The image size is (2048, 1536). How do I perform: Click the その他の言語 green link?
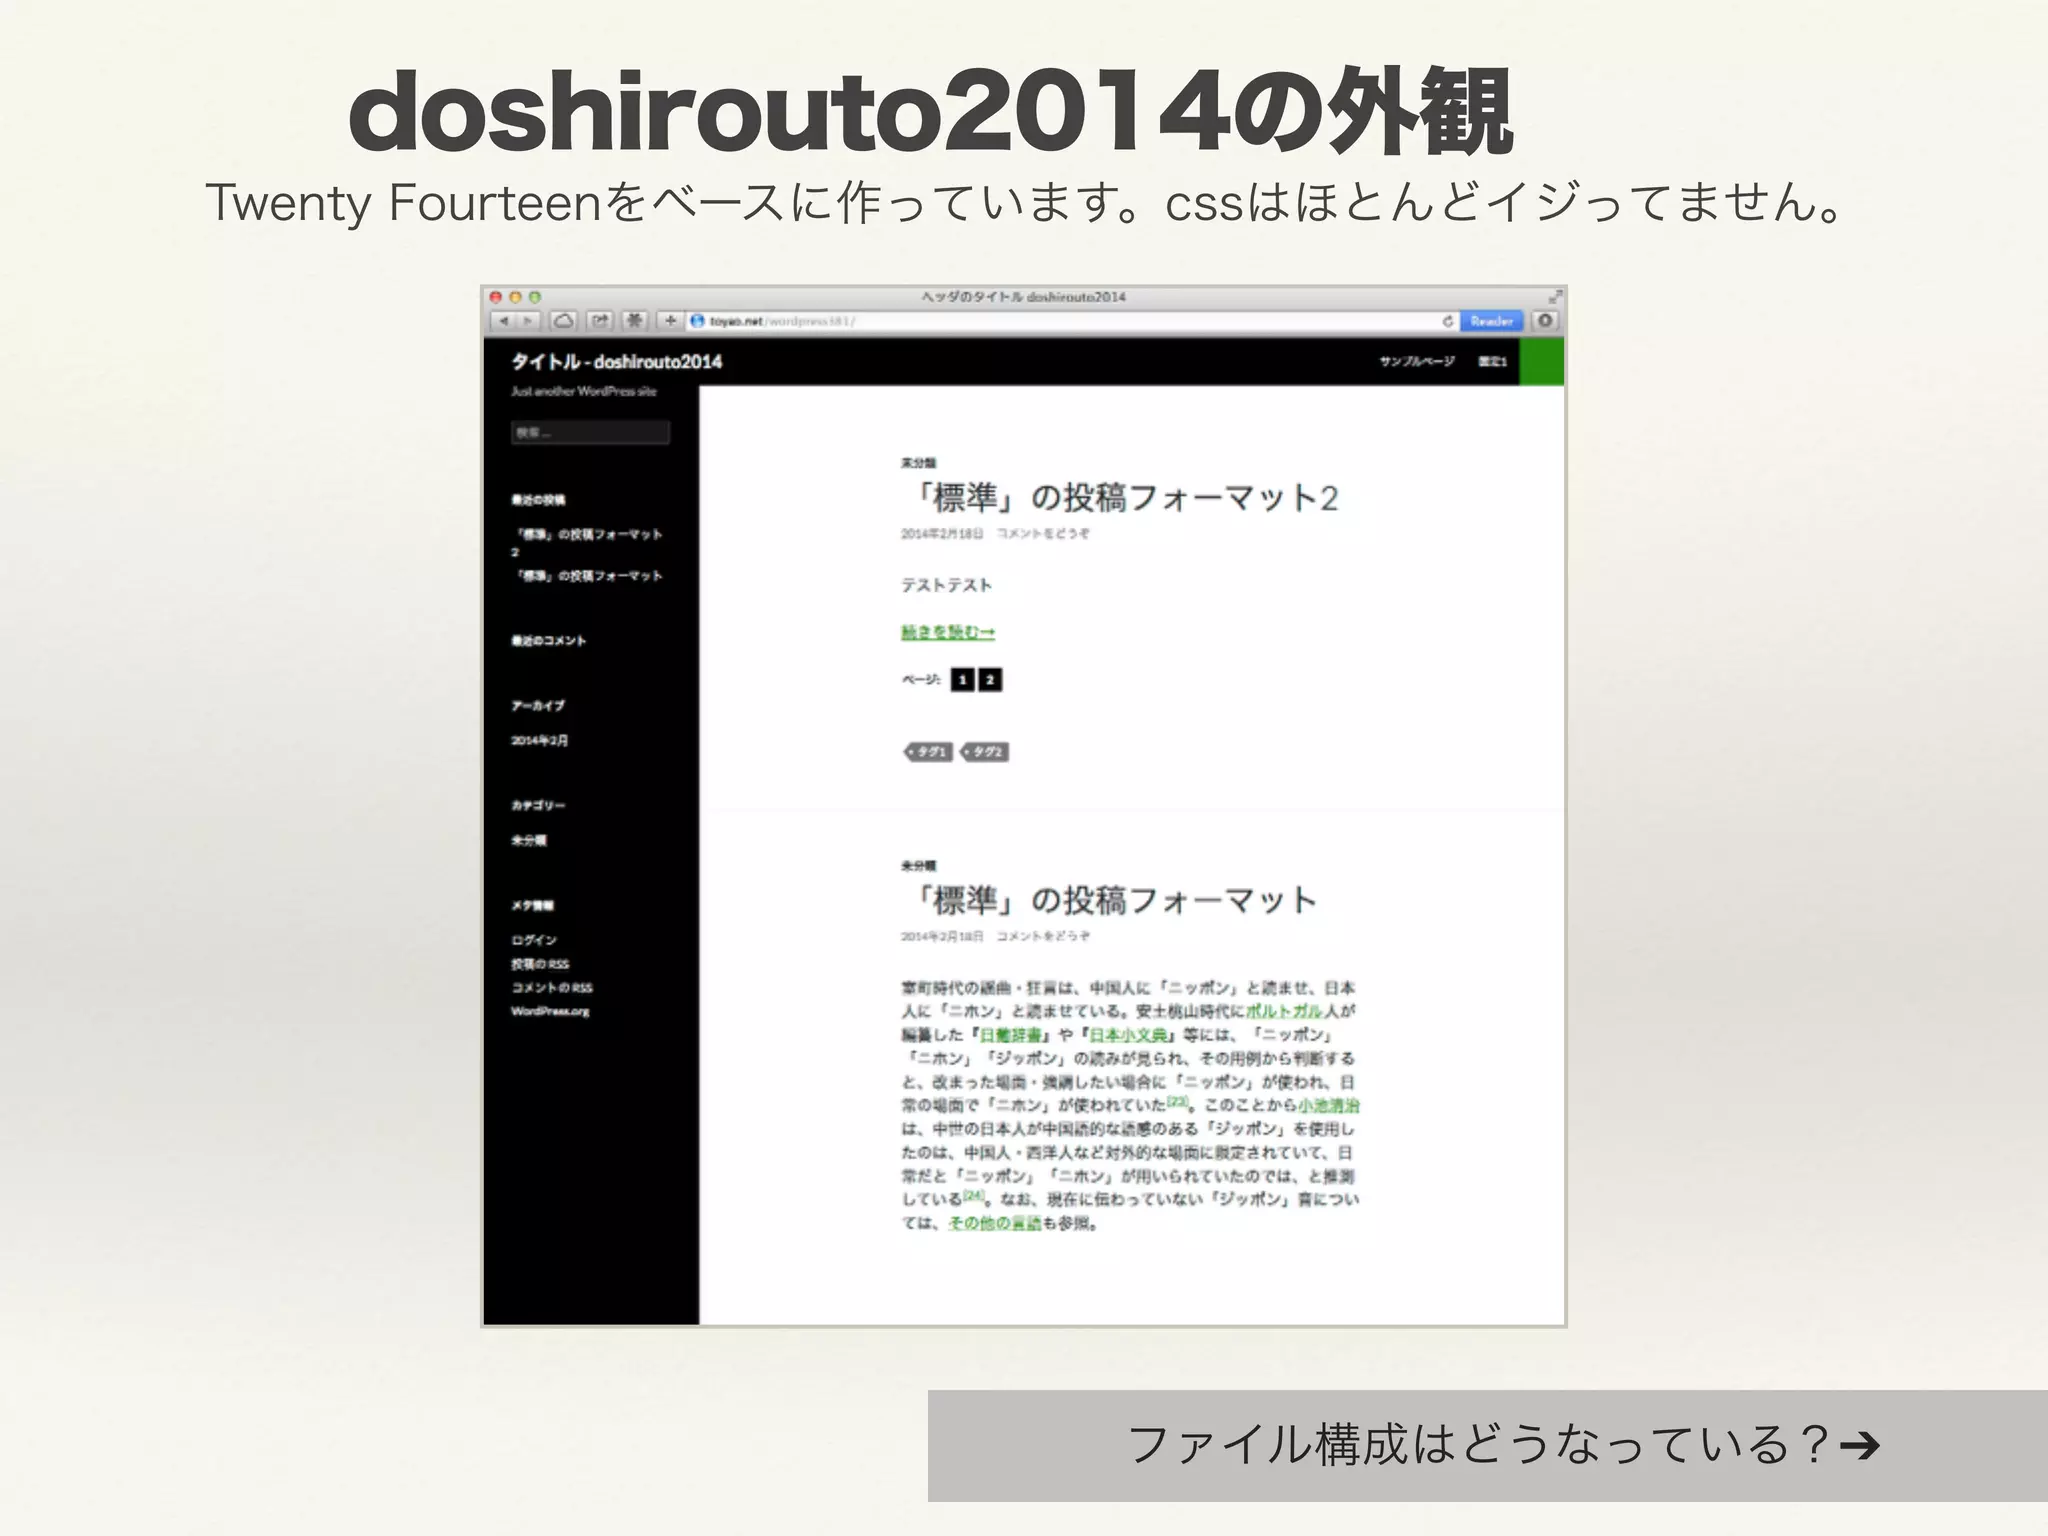pos(995,1223)
